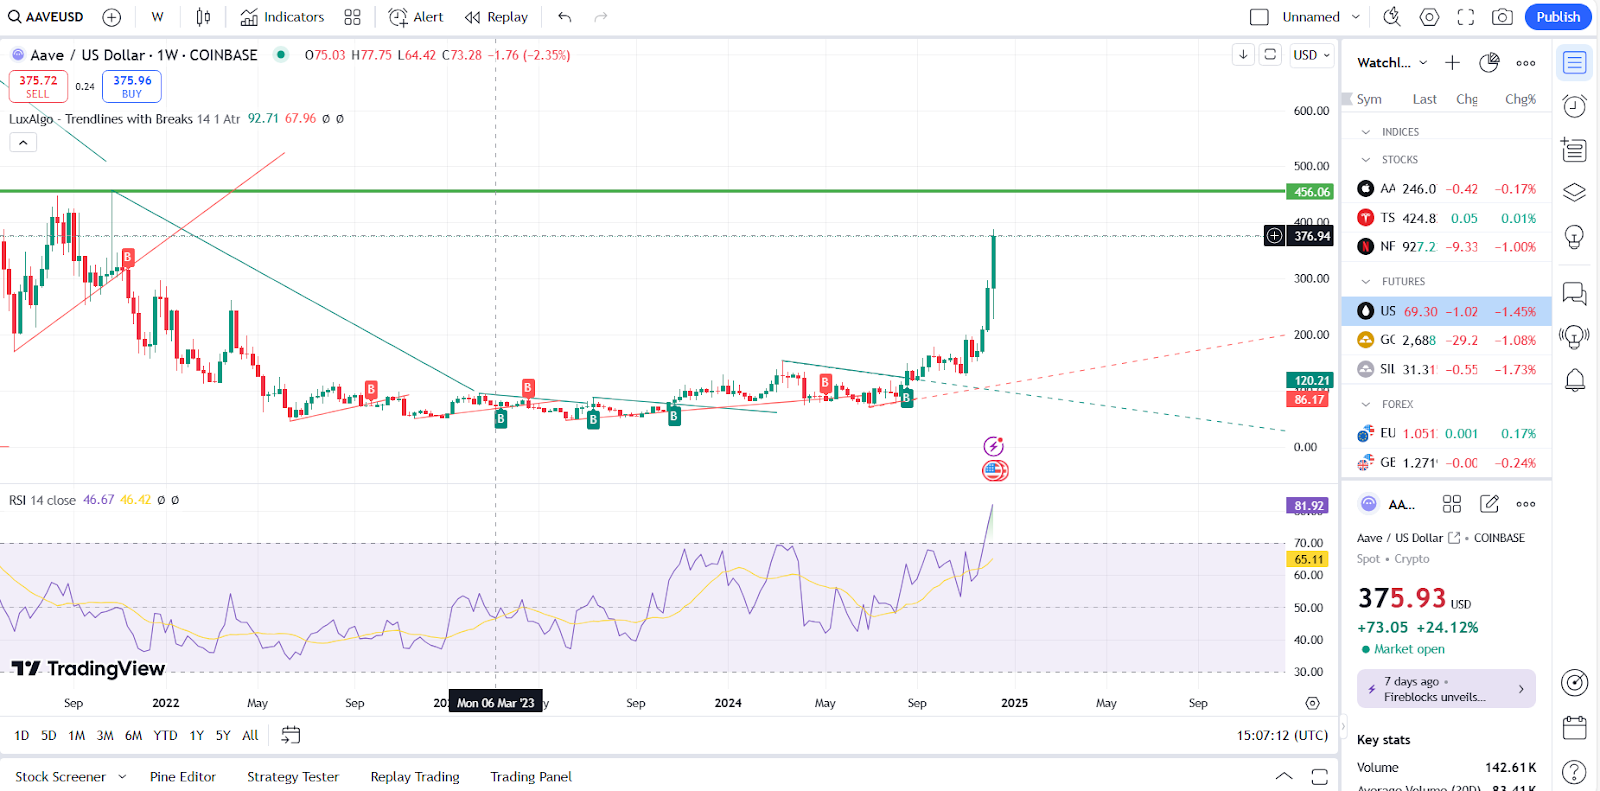The height and width of the screenshot is (791, 1600).
Task: Open the Strategy Tester tab
Action: tap(293, 777)
